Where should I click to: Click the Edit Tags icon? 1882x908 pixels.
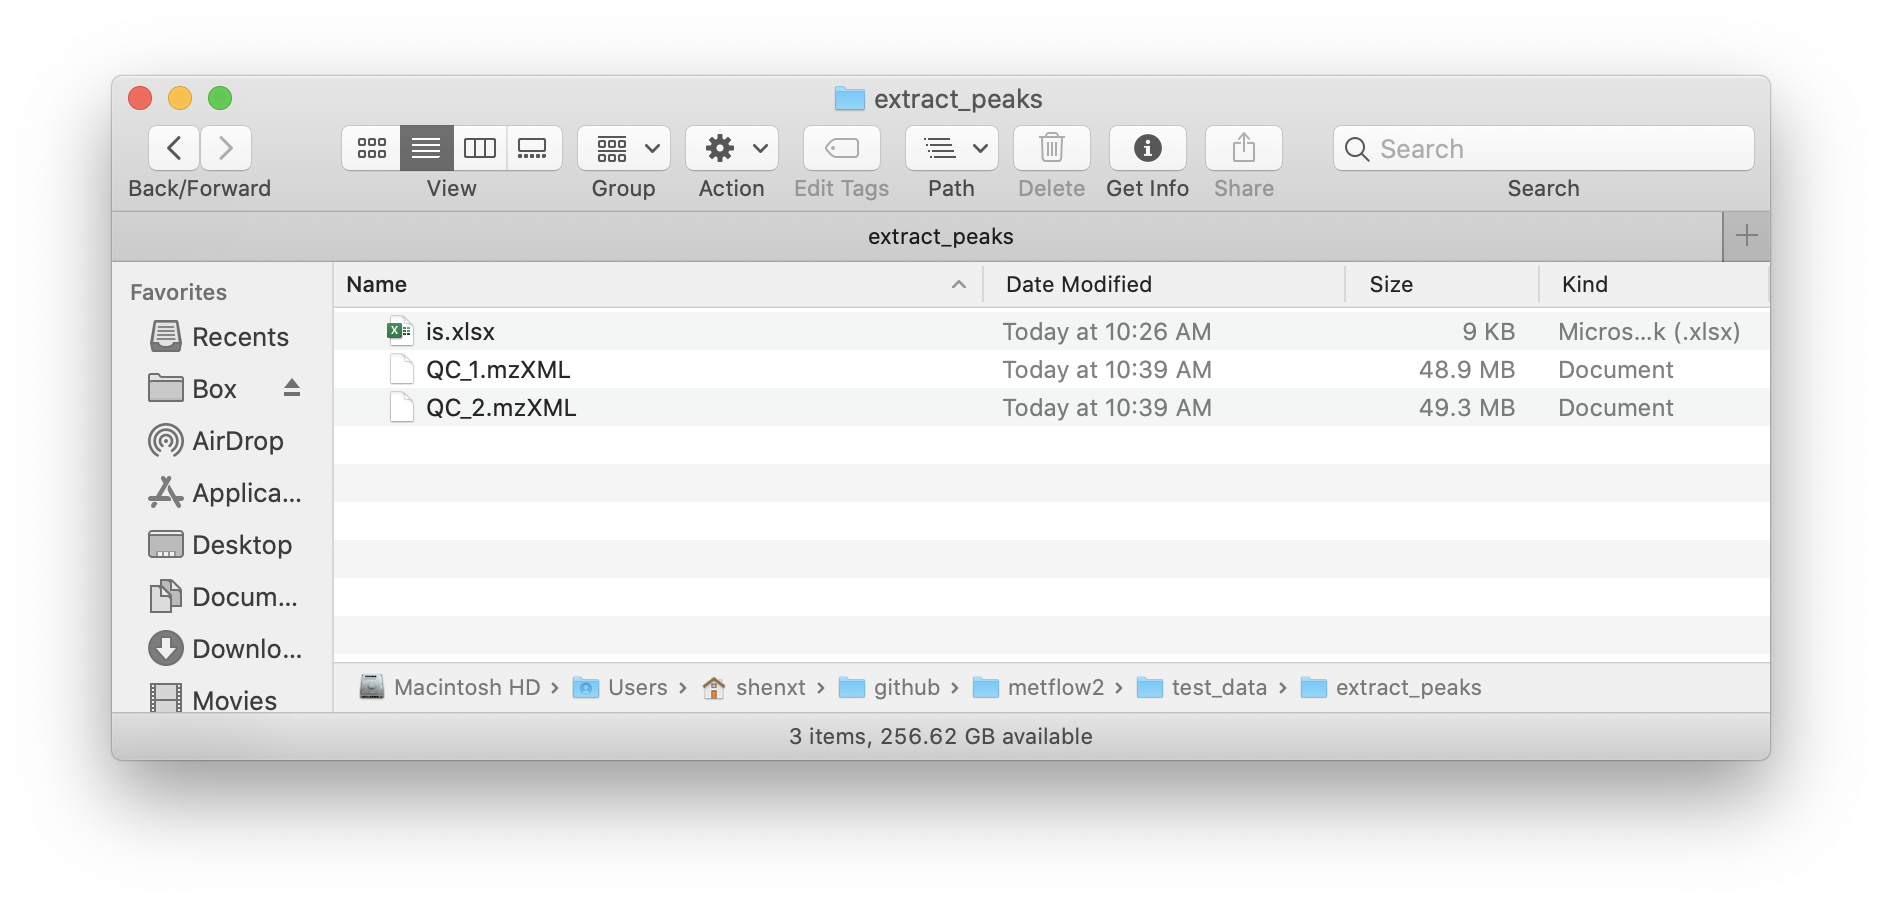[841, 147]
